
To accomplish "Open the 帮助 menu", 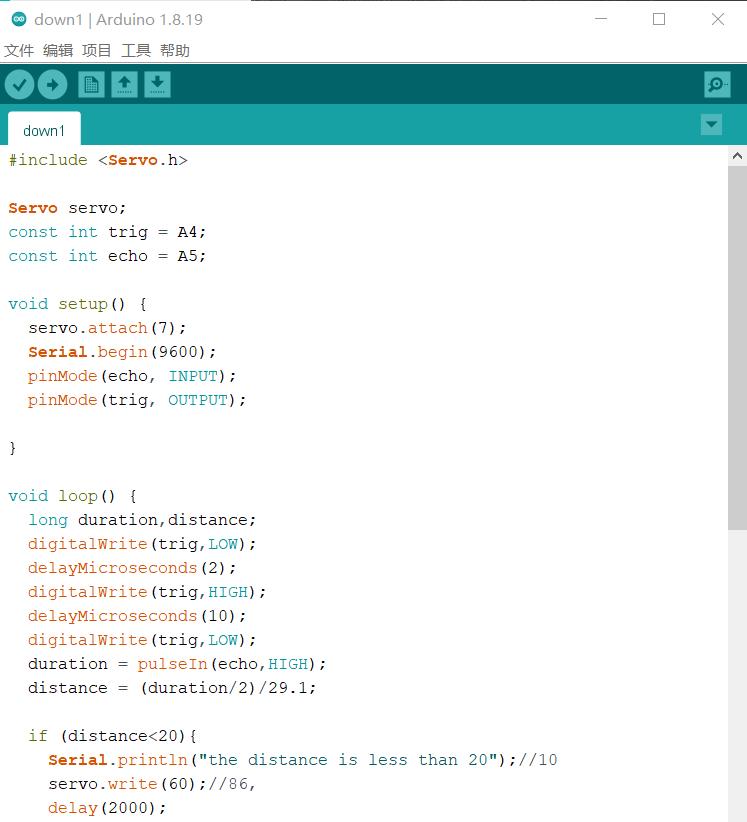I will pos(175,51).
